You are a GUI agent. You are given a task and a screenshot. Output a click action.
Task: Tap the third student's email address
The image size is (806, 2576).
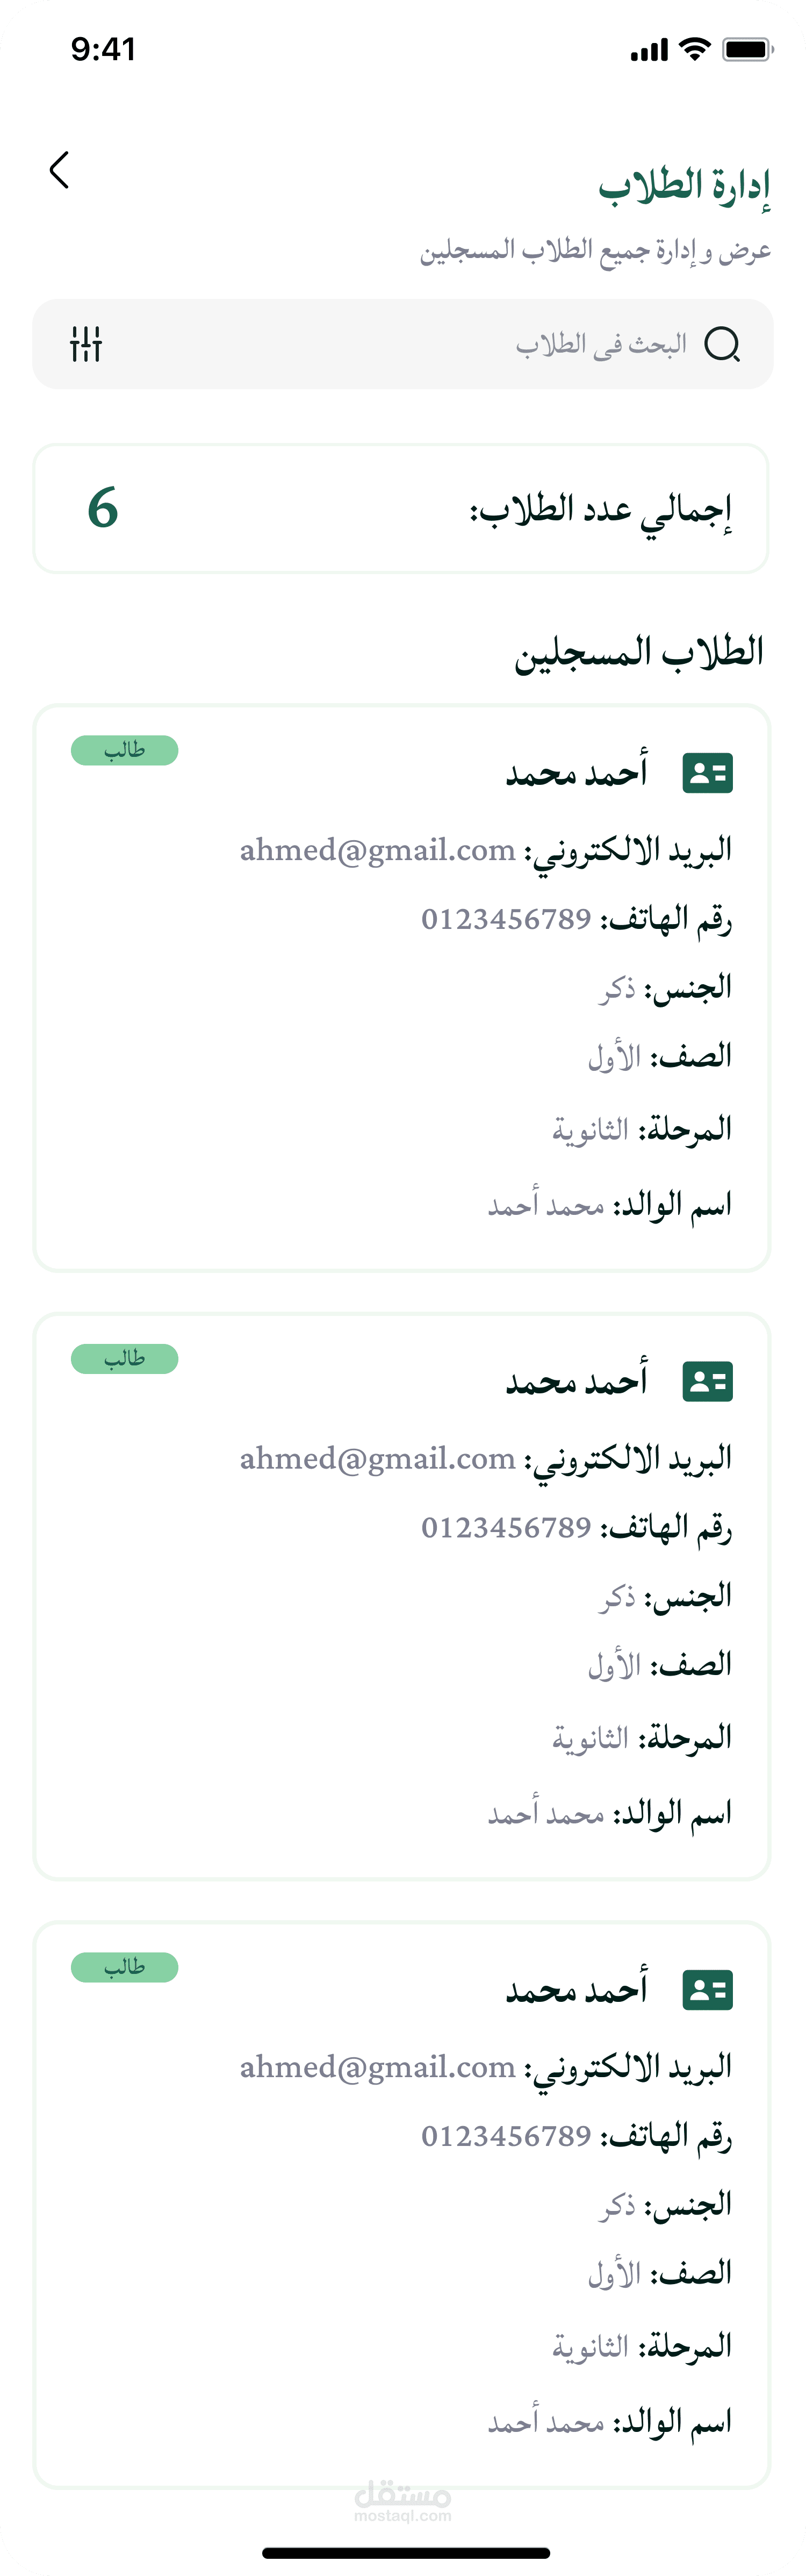pos(377,2067)
